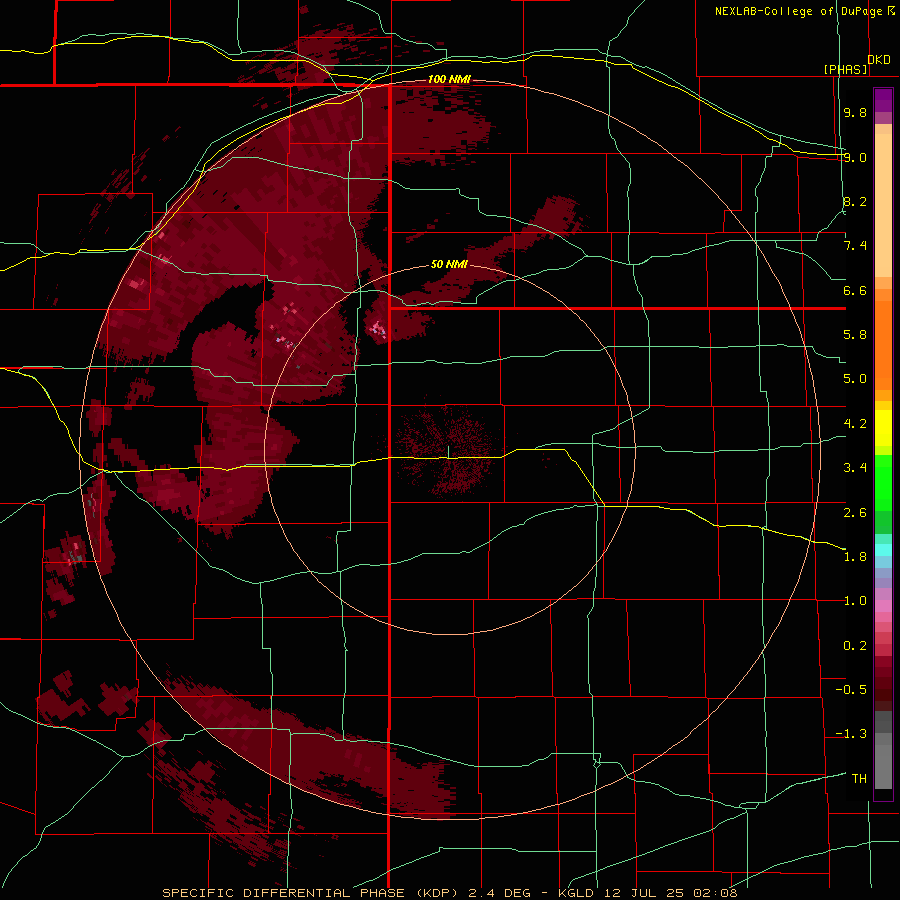This screenshot has height=900, width=900.
Task: Click the radar site marker at ring center
Action: [448, 452]
